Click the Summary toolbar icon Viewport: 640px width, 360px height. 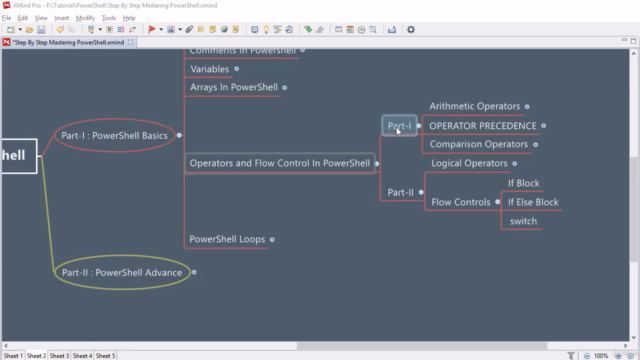pos(120,29)
